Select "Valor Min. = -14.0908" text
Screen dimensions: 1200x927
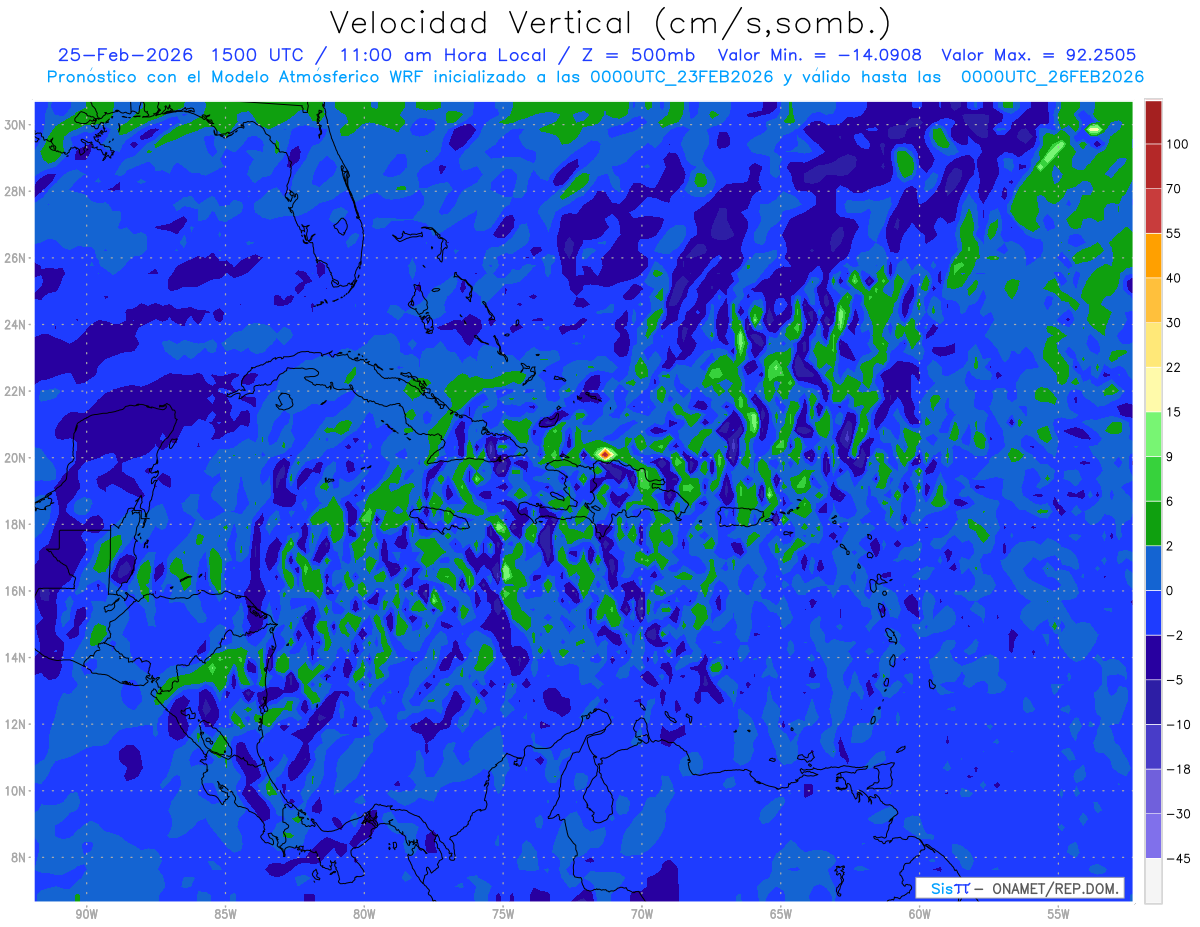[x=820, y=55]
